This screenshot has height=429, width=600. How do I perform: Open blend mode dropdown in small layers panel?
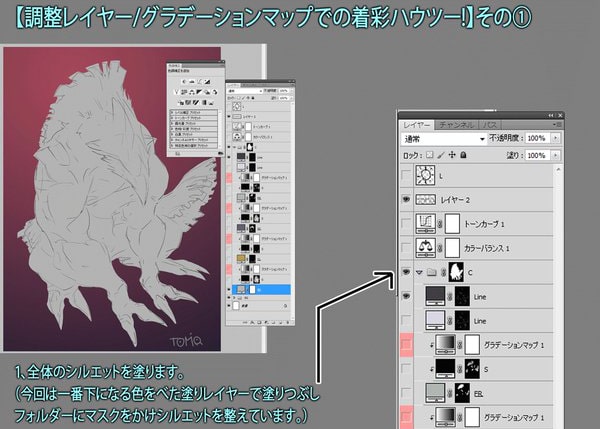[x=245, y=91]
